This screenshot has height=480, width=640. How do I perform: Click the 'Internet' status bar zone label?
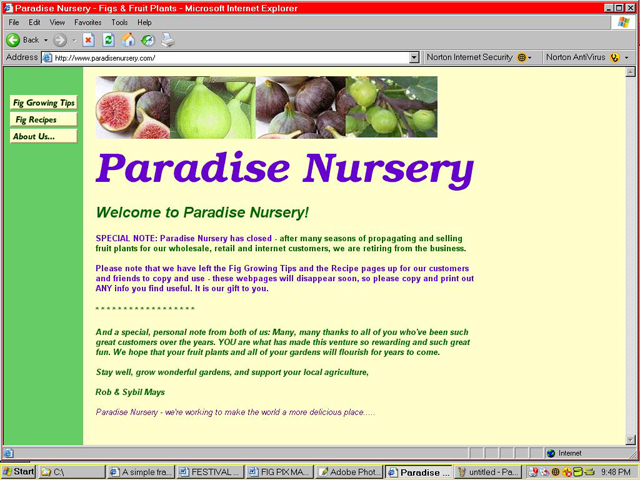pyautogui.click(x=570, y=453)
